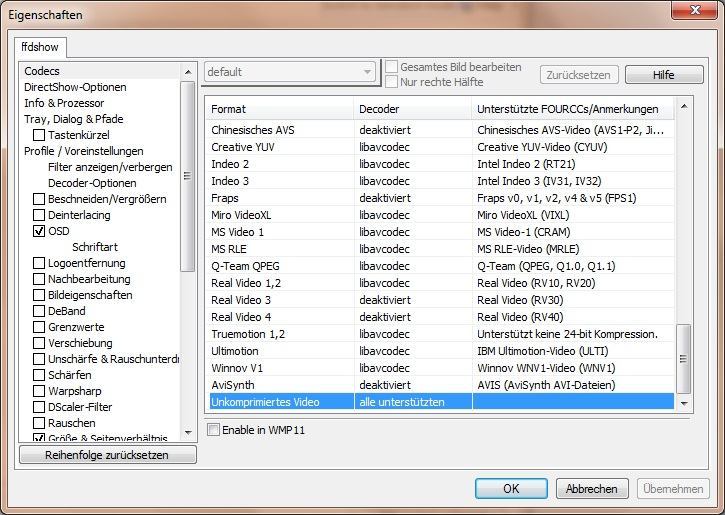Click scroll down arrow of codec table
This screenshot has height=515, width=725.
tap(684, 404)
